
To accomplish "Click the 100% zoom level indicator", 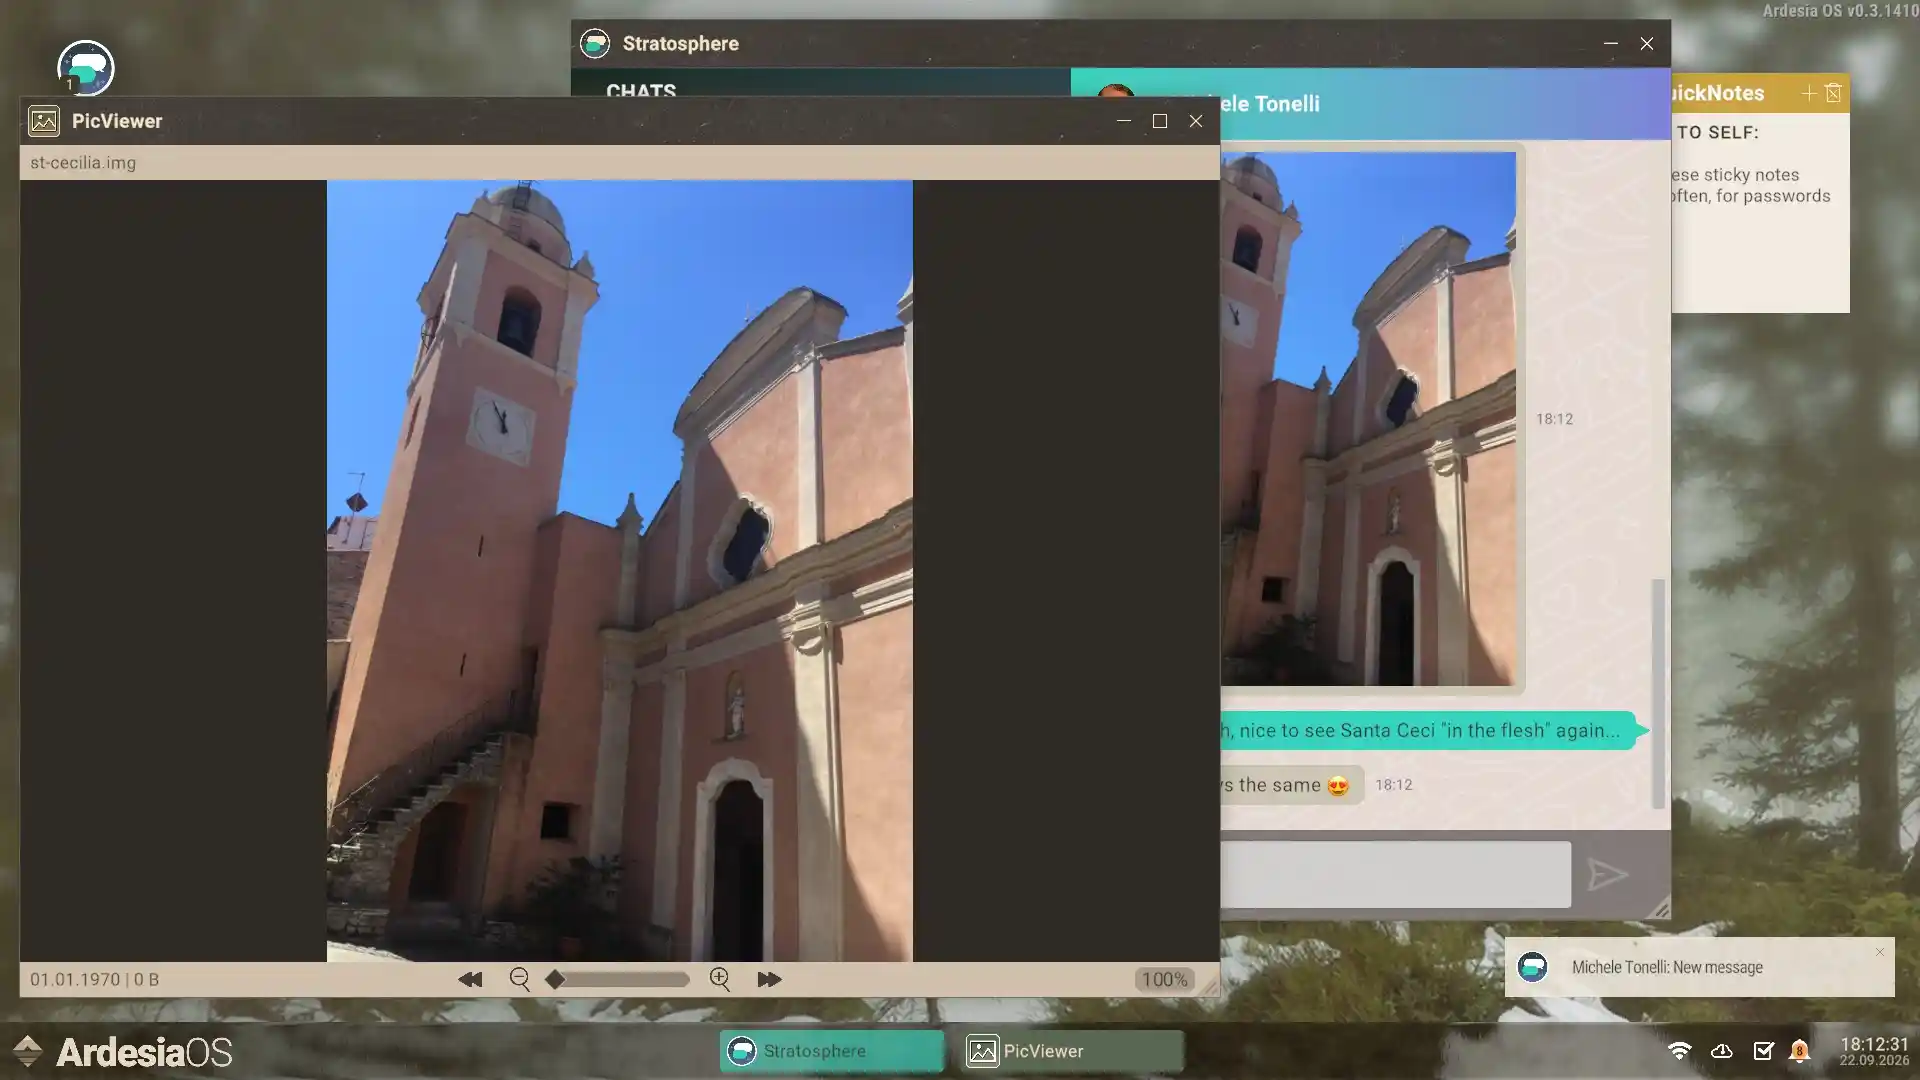I will pos(1164,980).
